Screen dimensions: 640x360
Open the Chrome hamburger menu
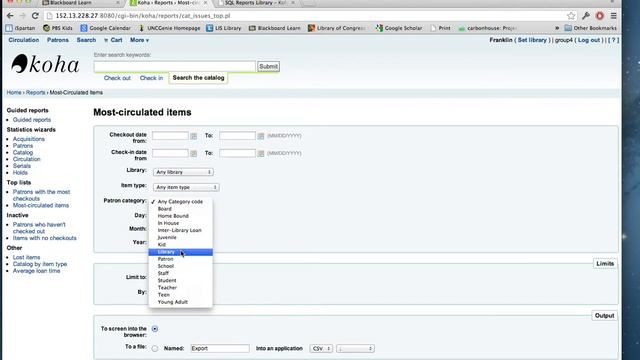pos(613,16)
